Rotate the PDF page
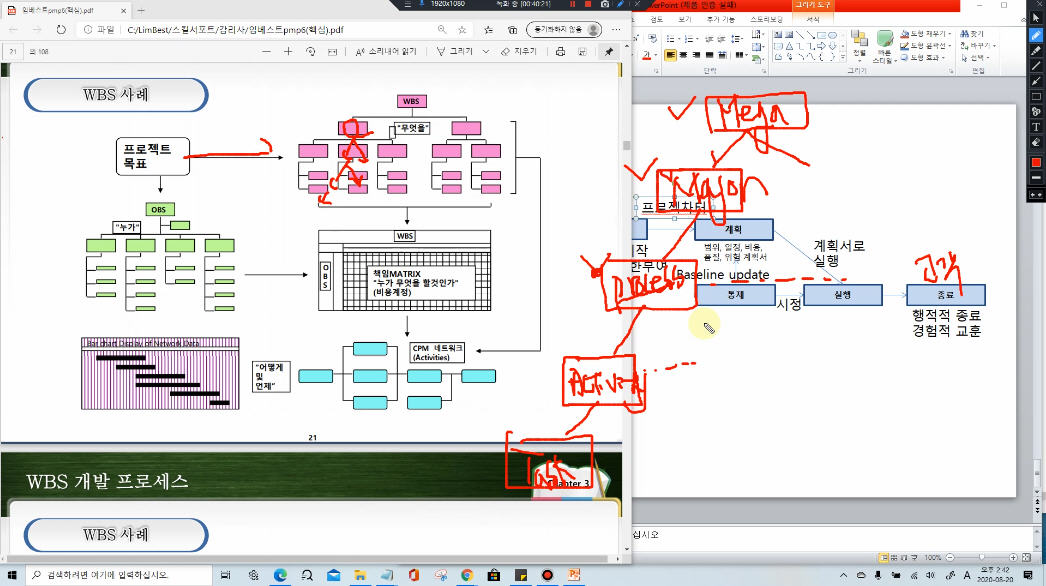Screen dimensions: 1046x586 [x=310, y=51]
